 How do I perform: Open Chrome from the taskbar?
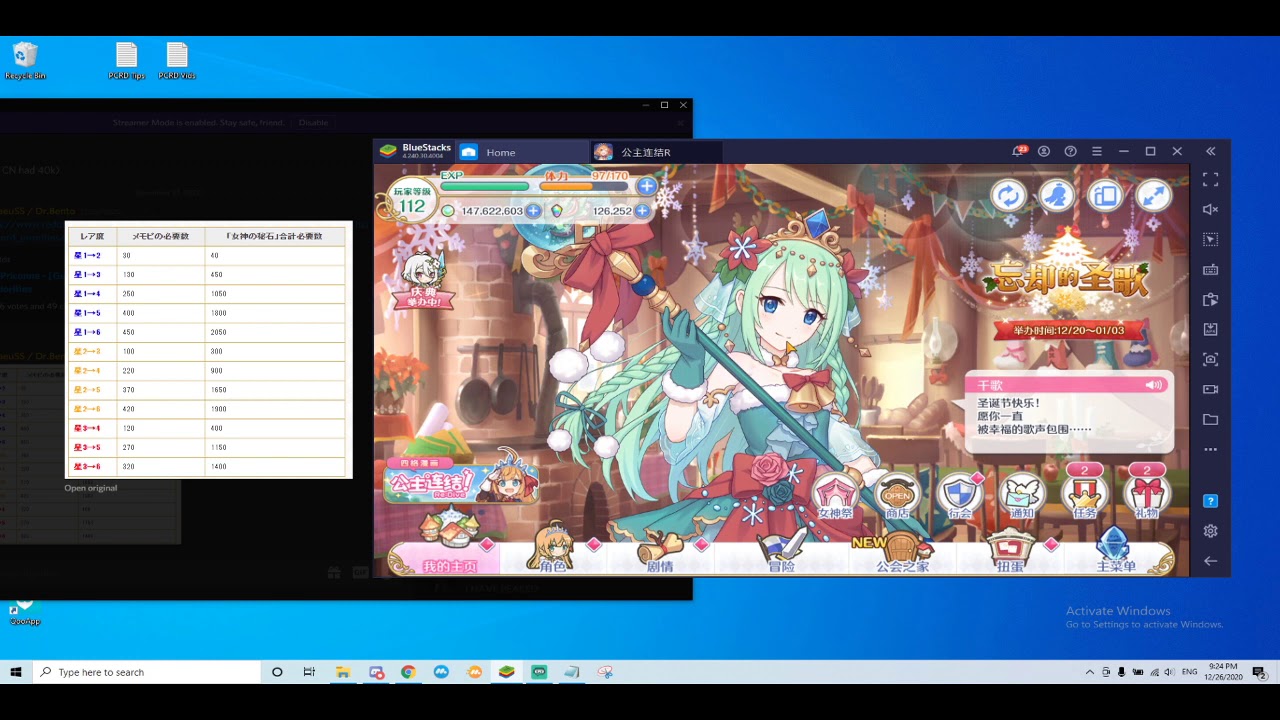408,672
